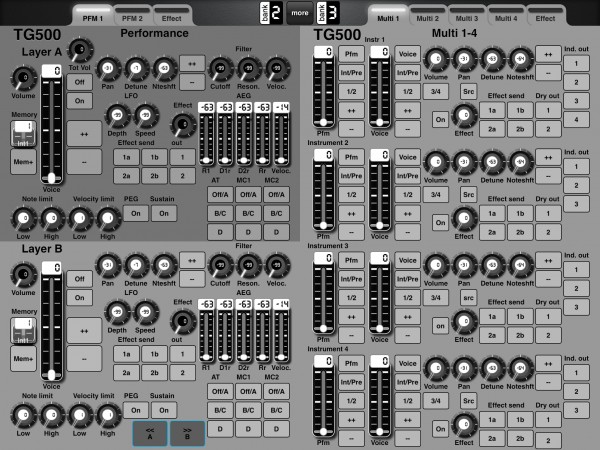
Task: Click Instr 1 Pan knob
Action: (x=464, y=59)
